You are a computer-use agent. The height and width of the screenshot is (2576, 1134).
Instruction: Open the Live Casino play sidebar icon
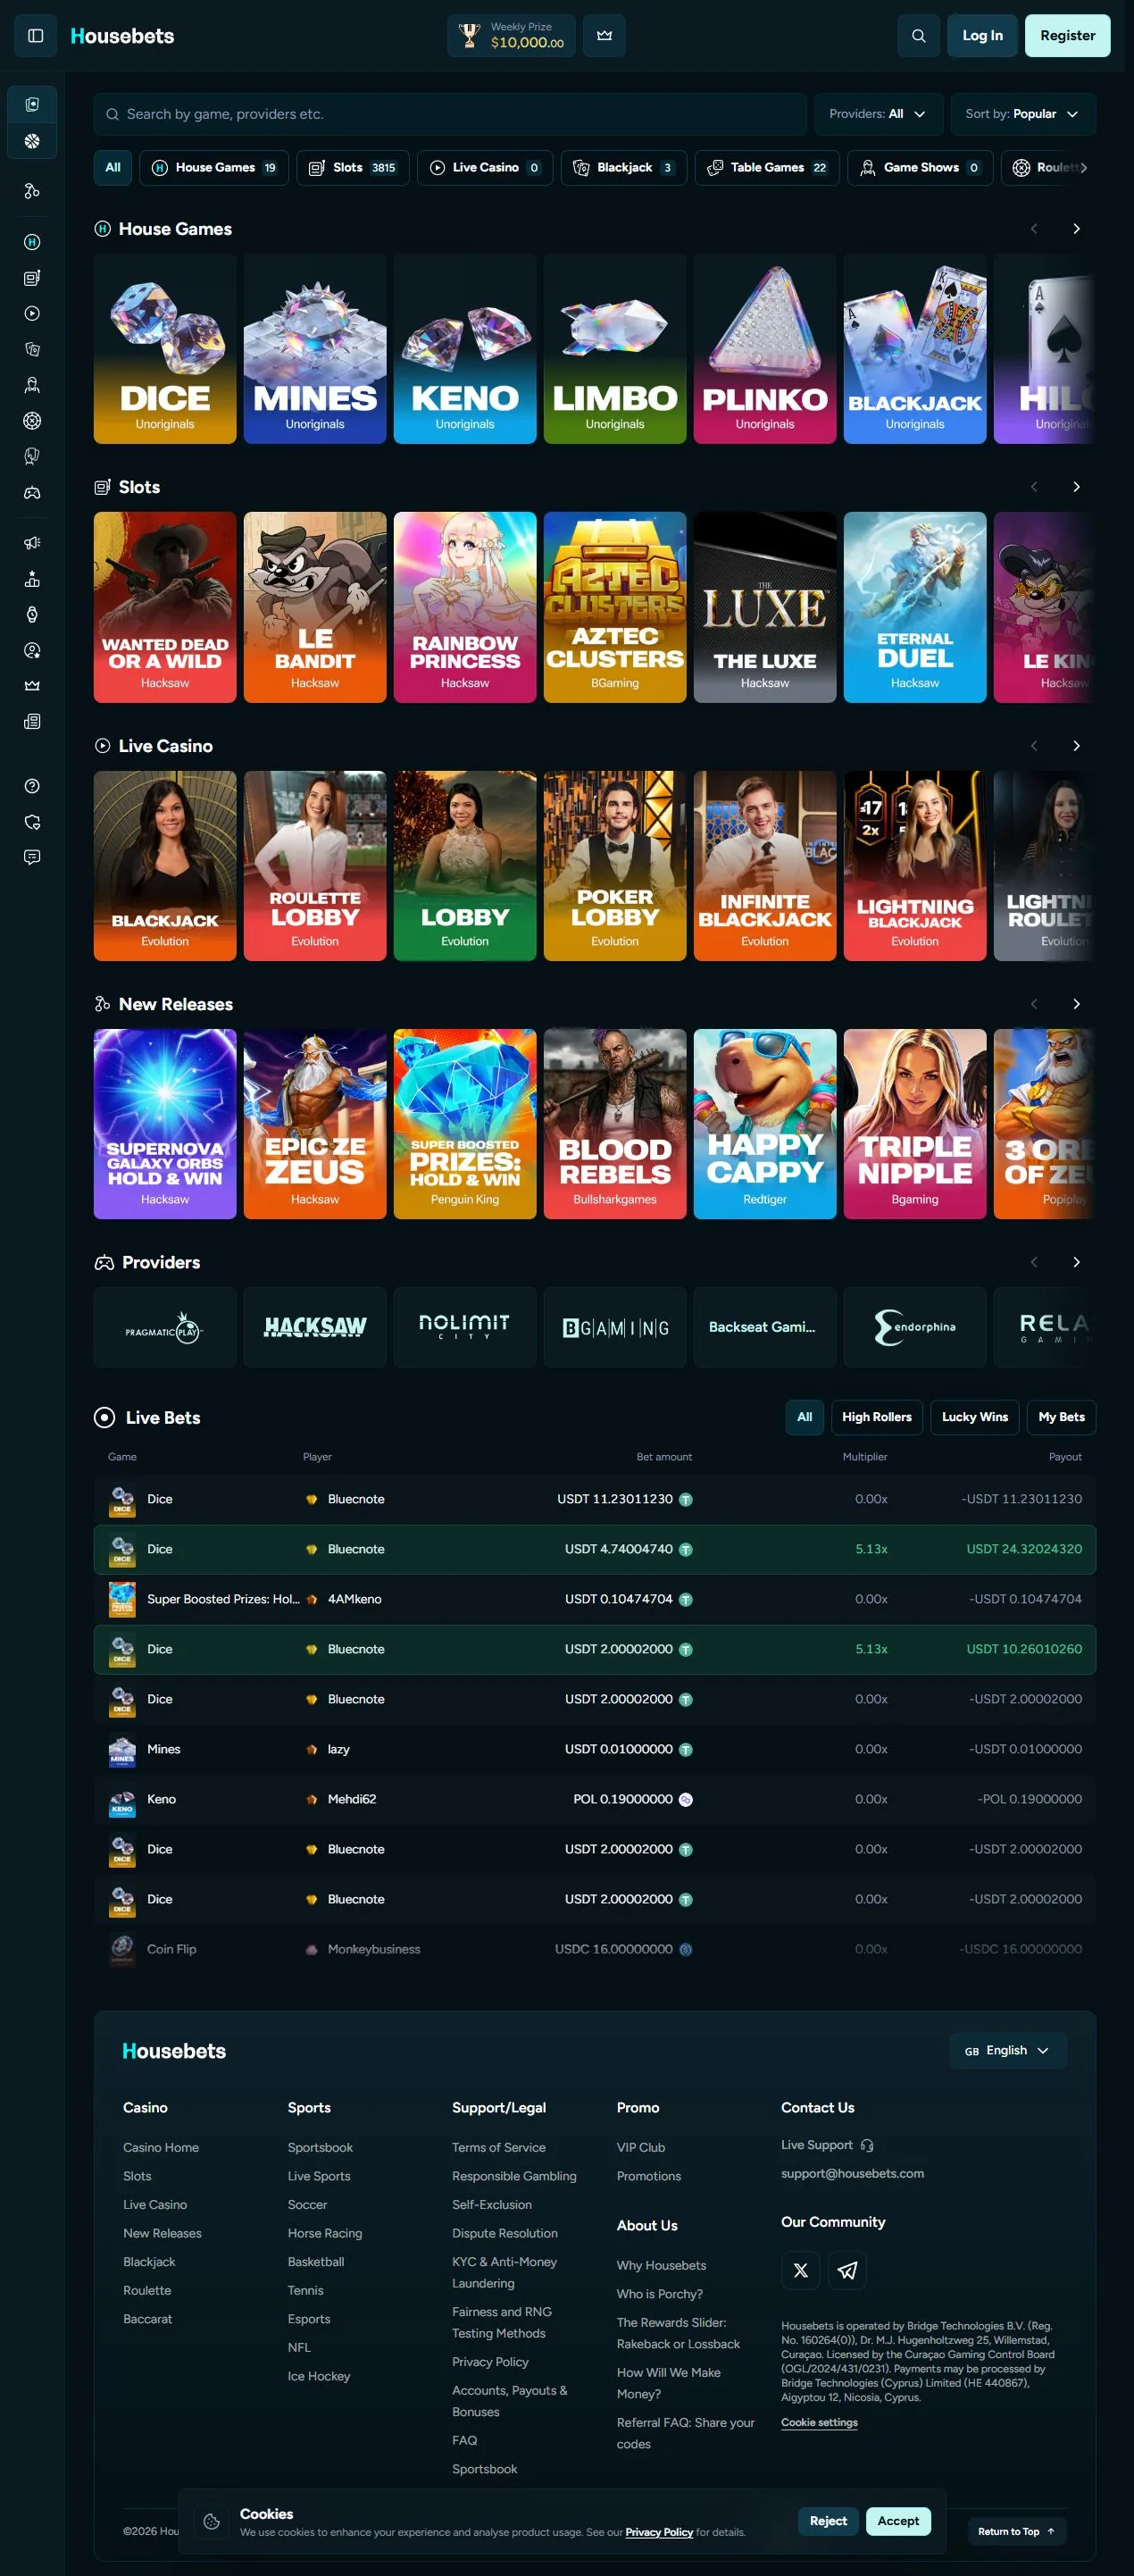(32, 313)
